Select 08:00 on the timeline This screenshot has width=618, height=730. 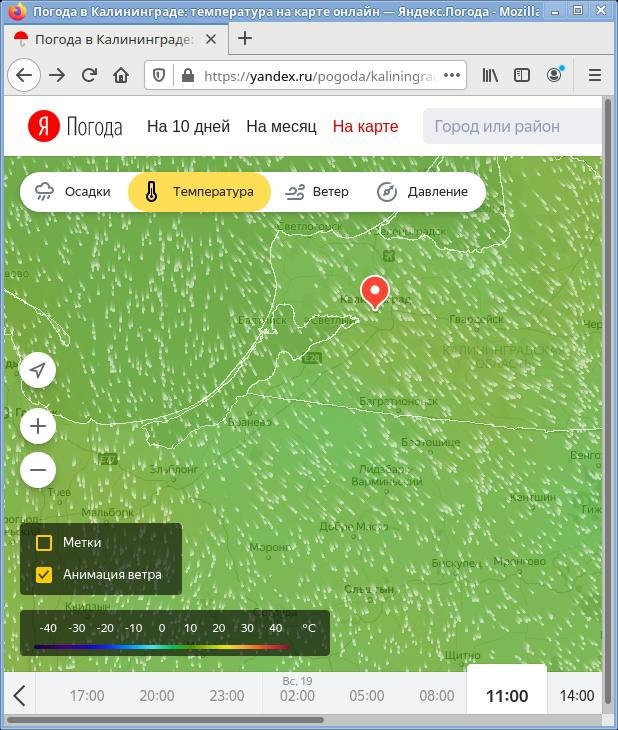(437, 696)
